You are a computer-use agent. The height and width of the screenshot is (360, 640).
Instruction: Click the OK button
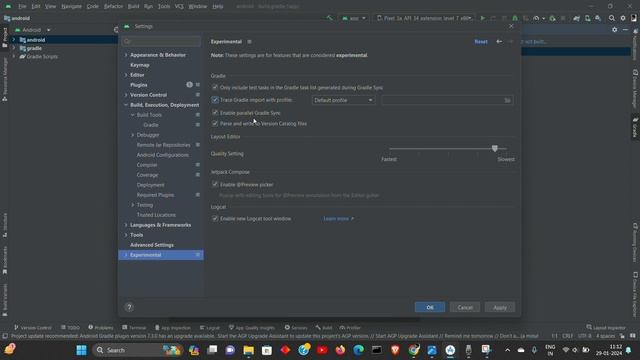(x=430, y=307)
